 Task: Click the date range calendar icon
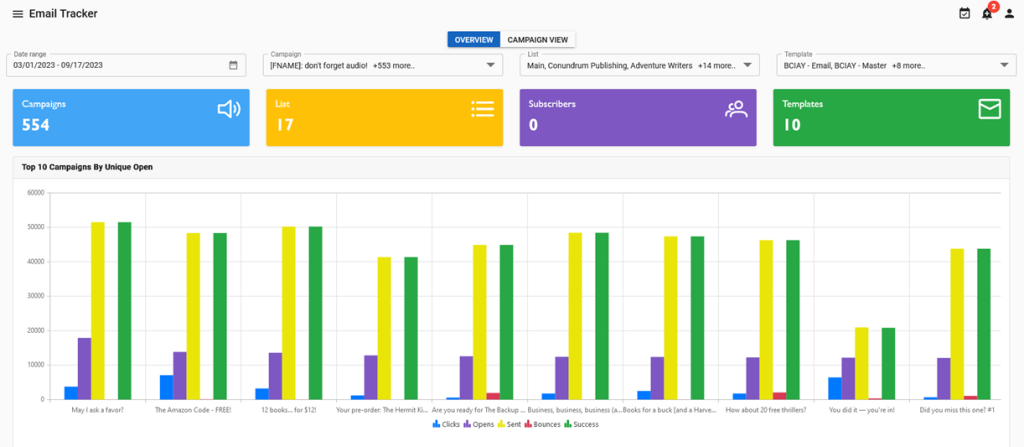(233, 65)
